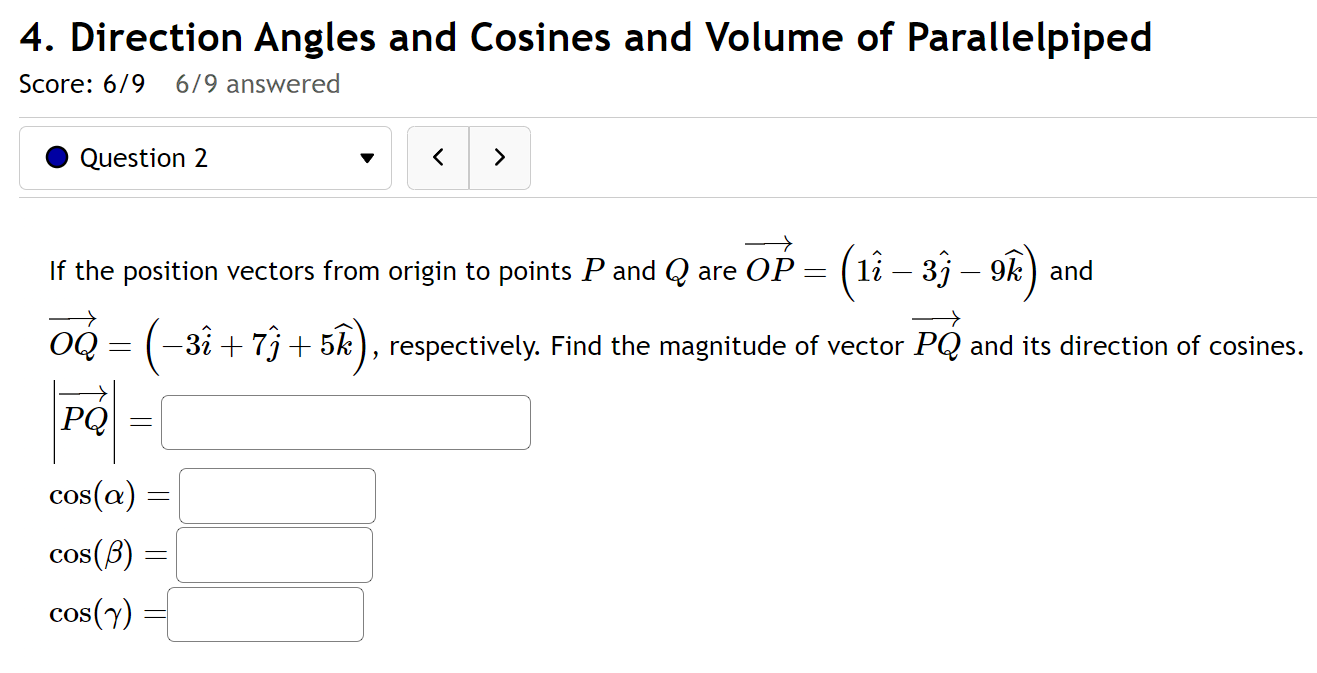Click the cos(β) answer field
The height and width of the screenshot is (673, 1317).
click(273, 554)
